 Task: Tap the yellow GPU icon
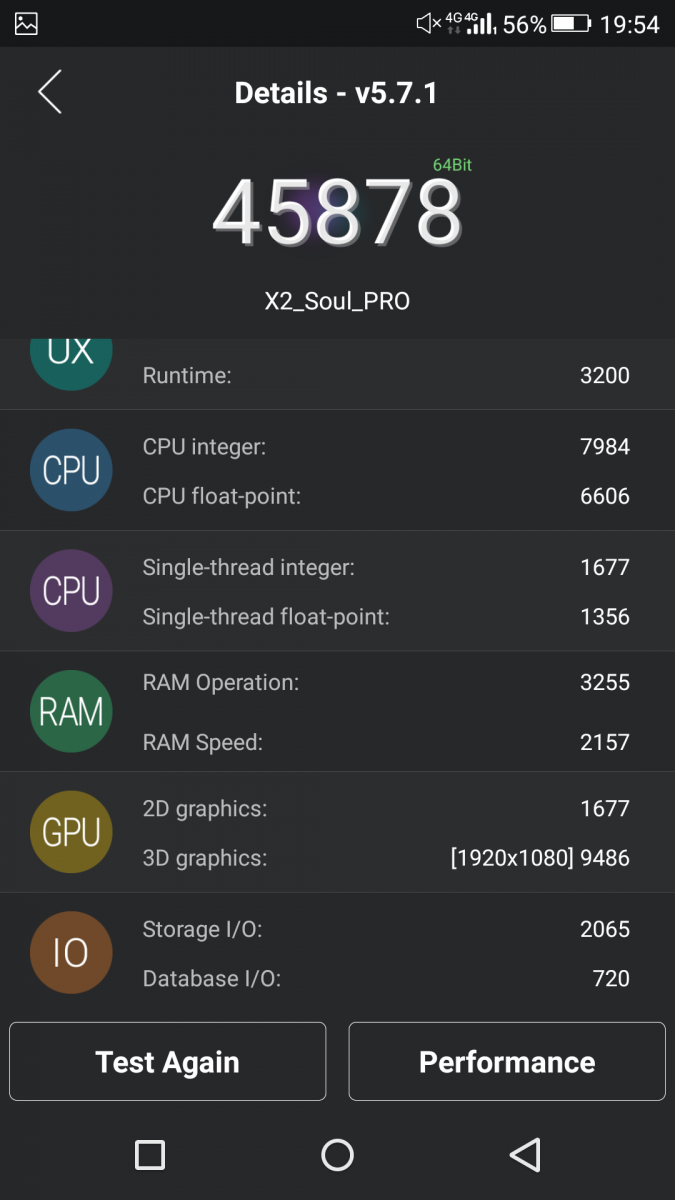[x=71, y=832]
